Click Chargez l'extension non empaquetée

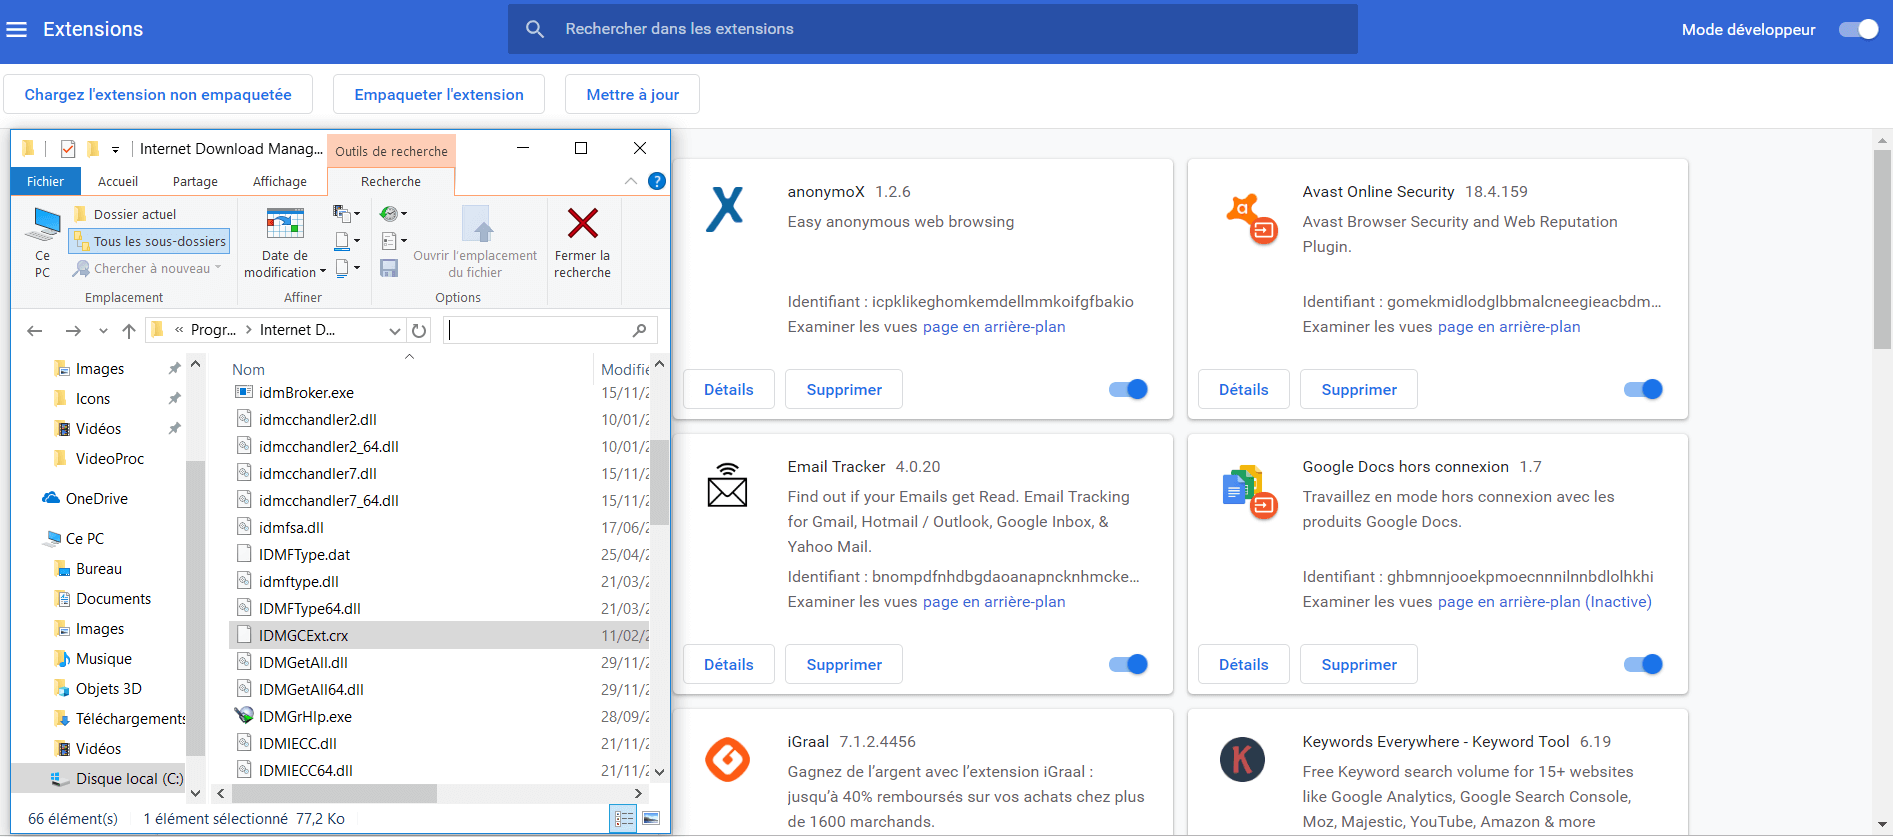coord(158,95)
